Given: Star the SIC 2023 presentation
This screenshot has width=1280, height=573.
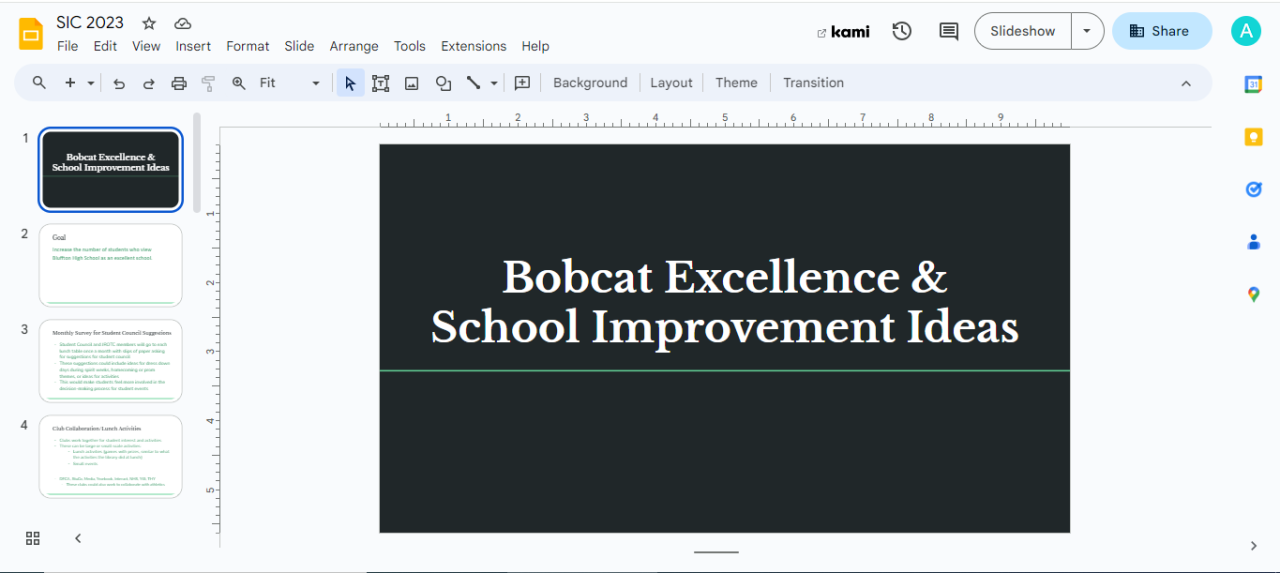Looking at the screenshot, I should click(149, 23).
